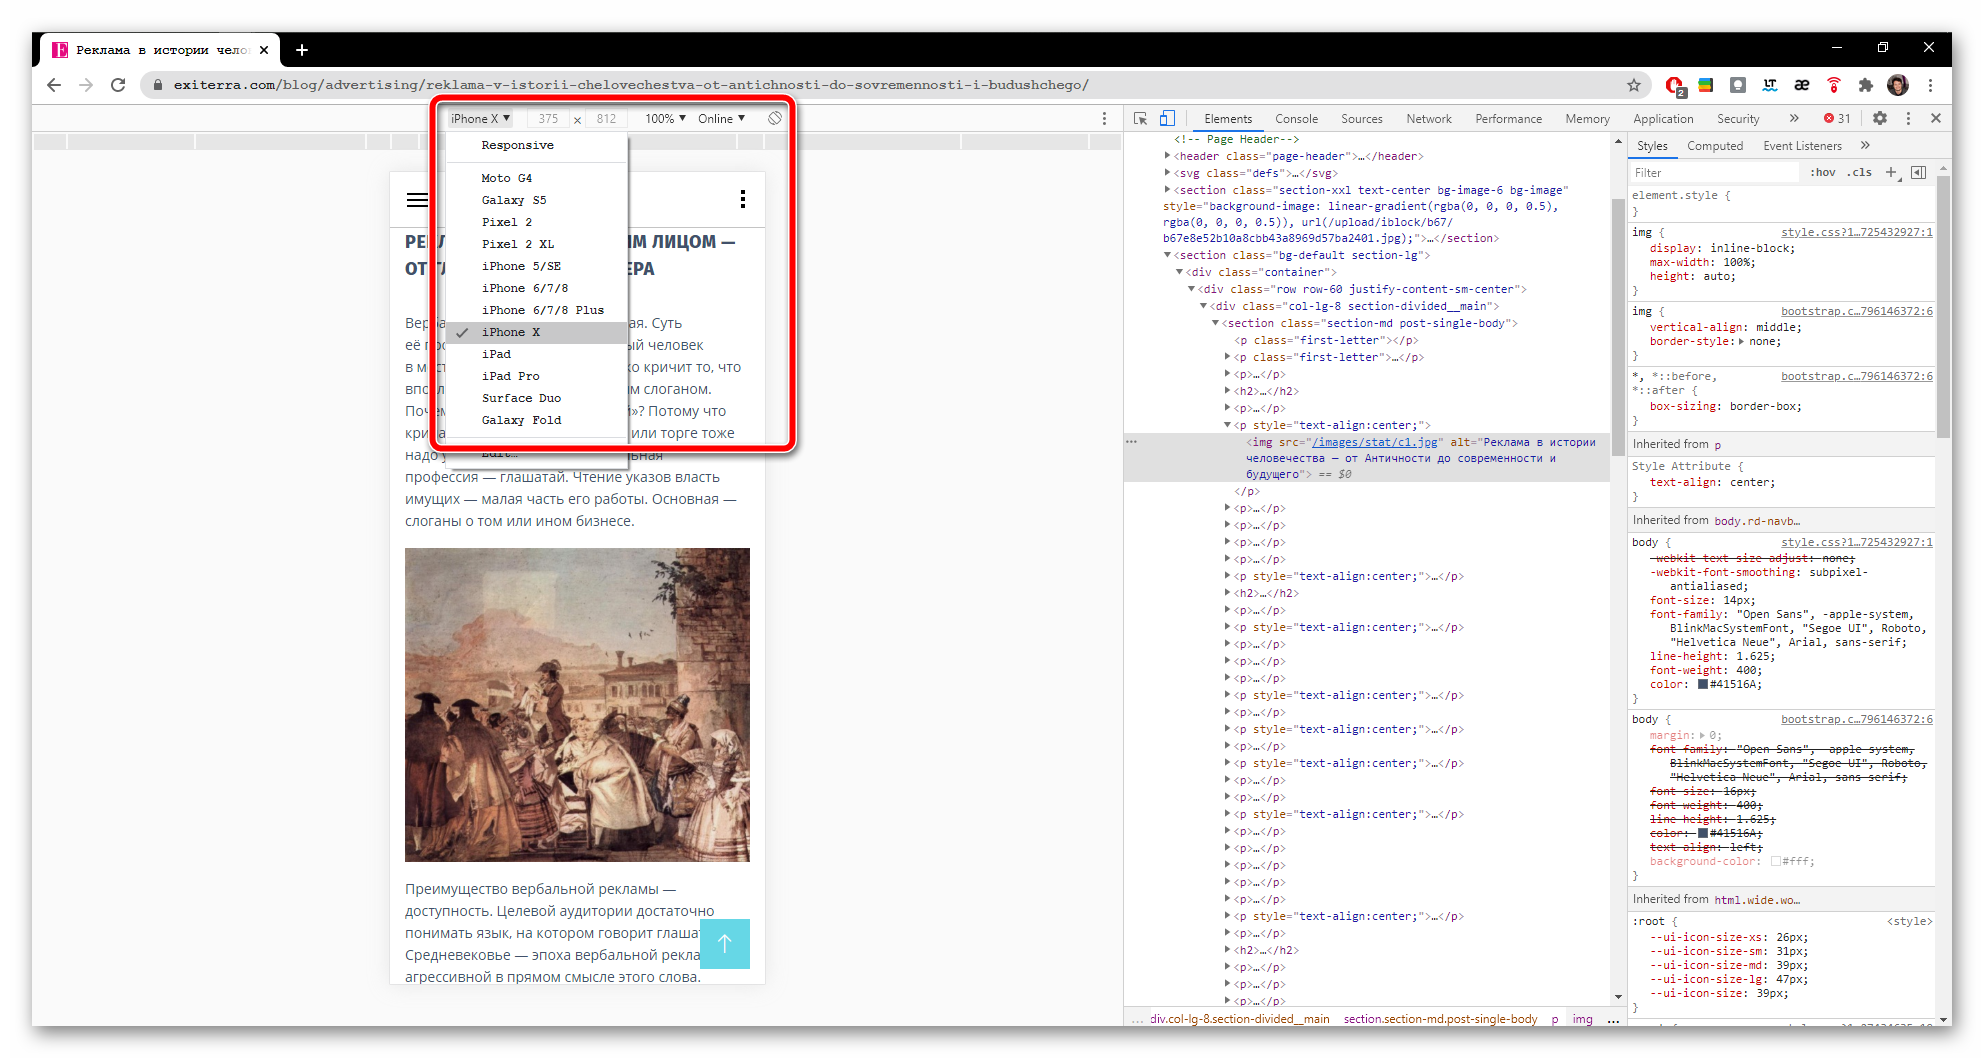The width and height of the screenshot is (1984, 1058).
Task: Switch to the Network tab
Action: click(x=1429, y=118)
